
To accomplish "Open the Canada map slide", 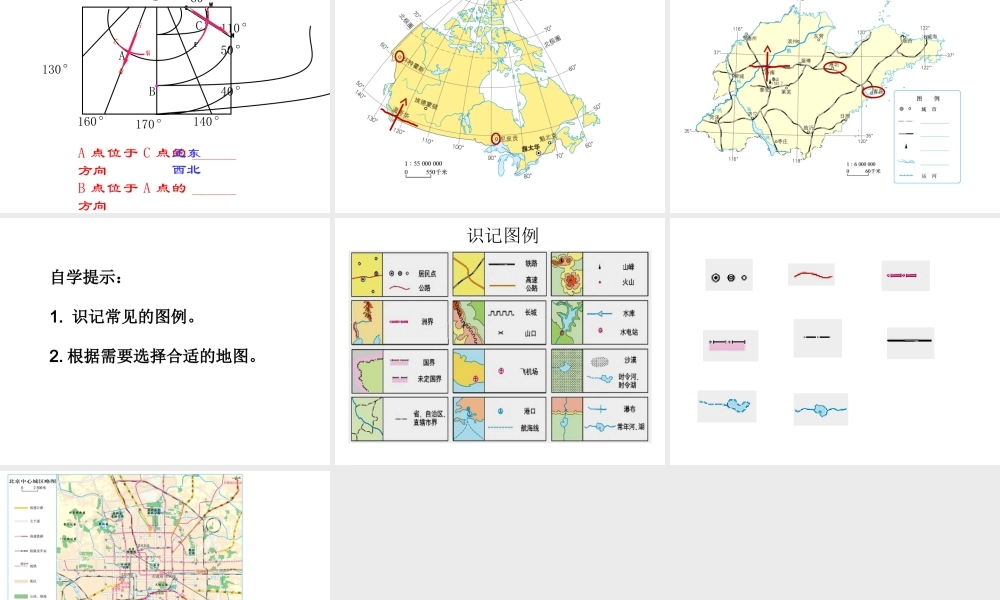I will pyautogui.click(x=500, y=106).
